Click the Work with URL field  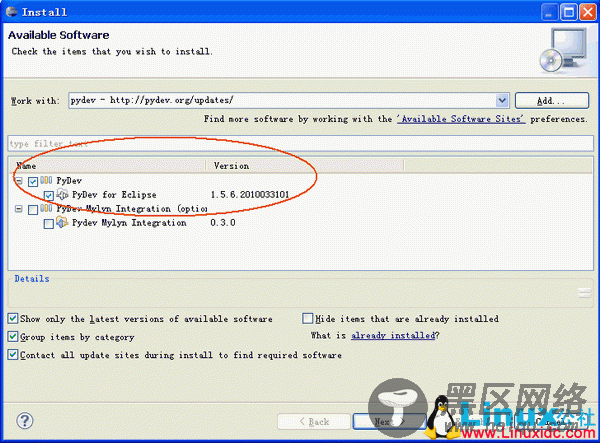pyautogui.click(x=282, y=101)
